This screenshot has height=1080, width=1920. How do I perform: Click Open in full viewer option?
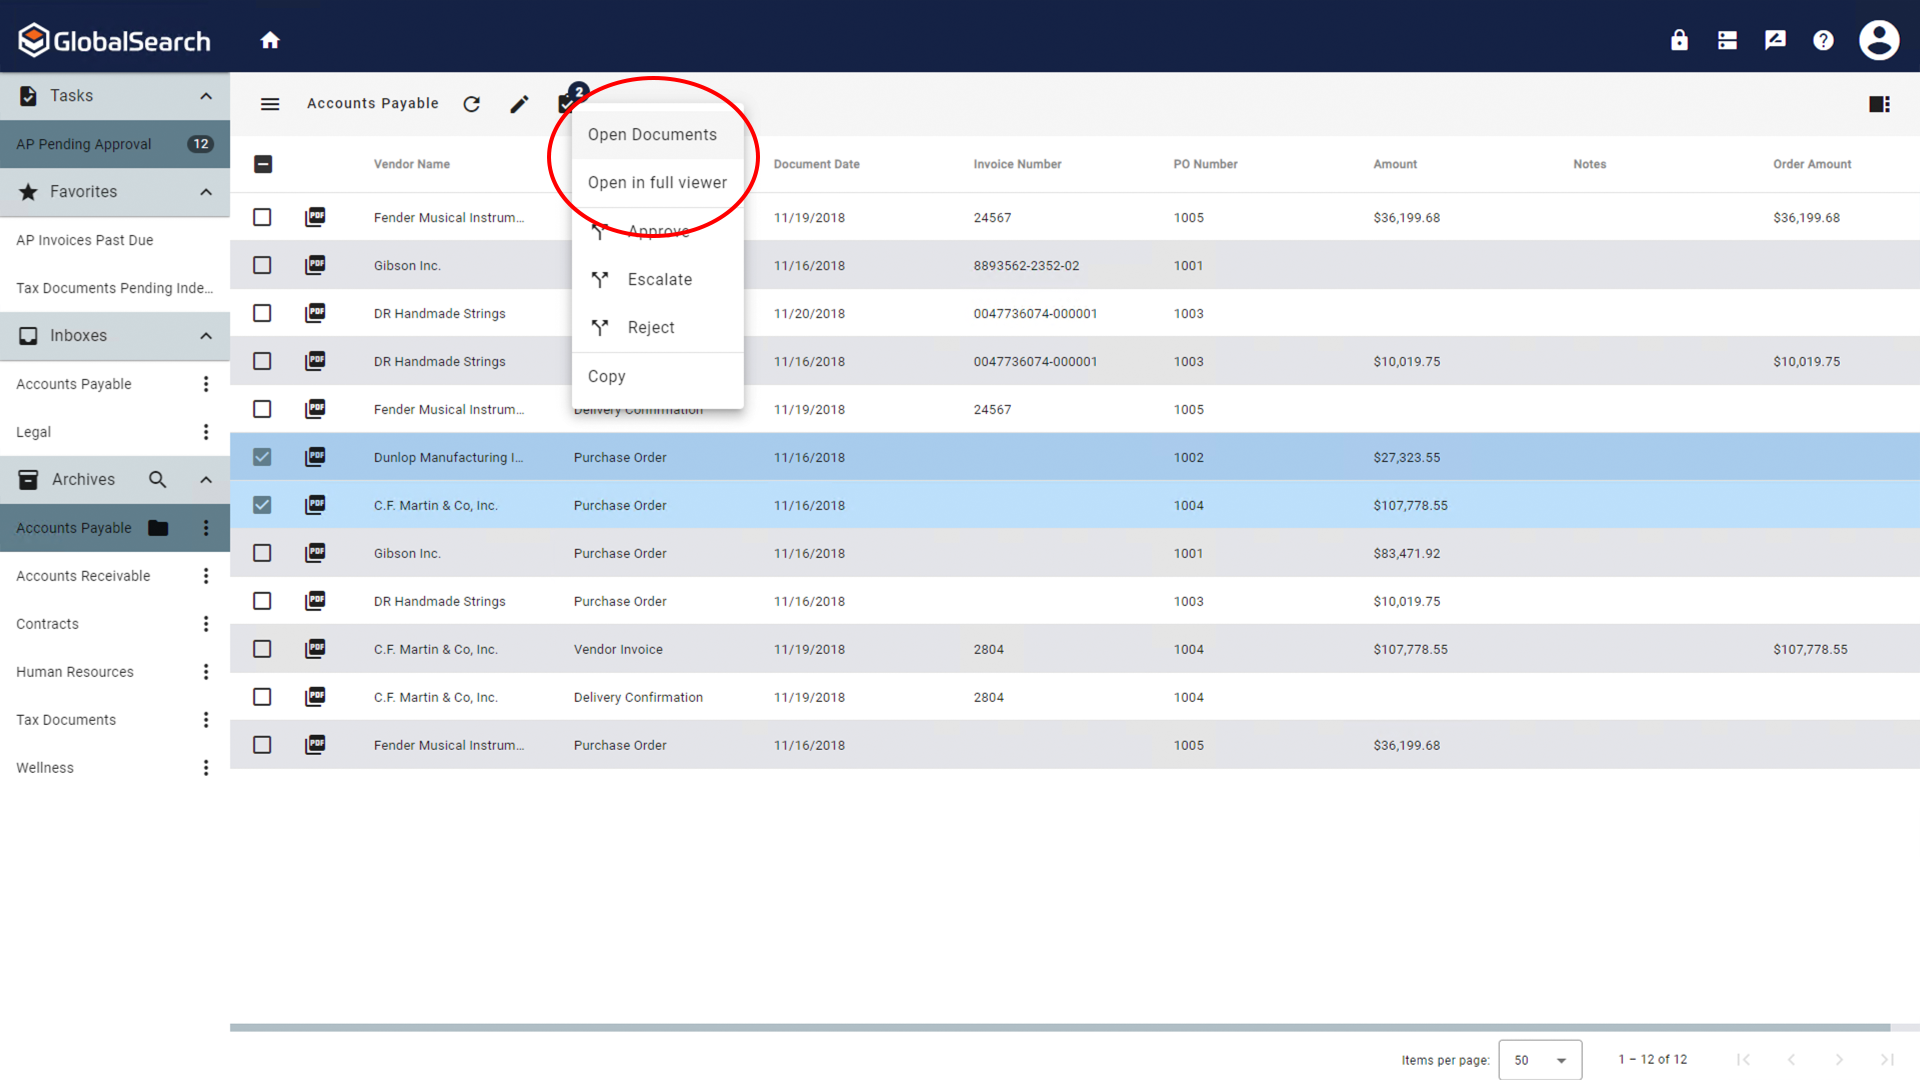click(657, 181)
